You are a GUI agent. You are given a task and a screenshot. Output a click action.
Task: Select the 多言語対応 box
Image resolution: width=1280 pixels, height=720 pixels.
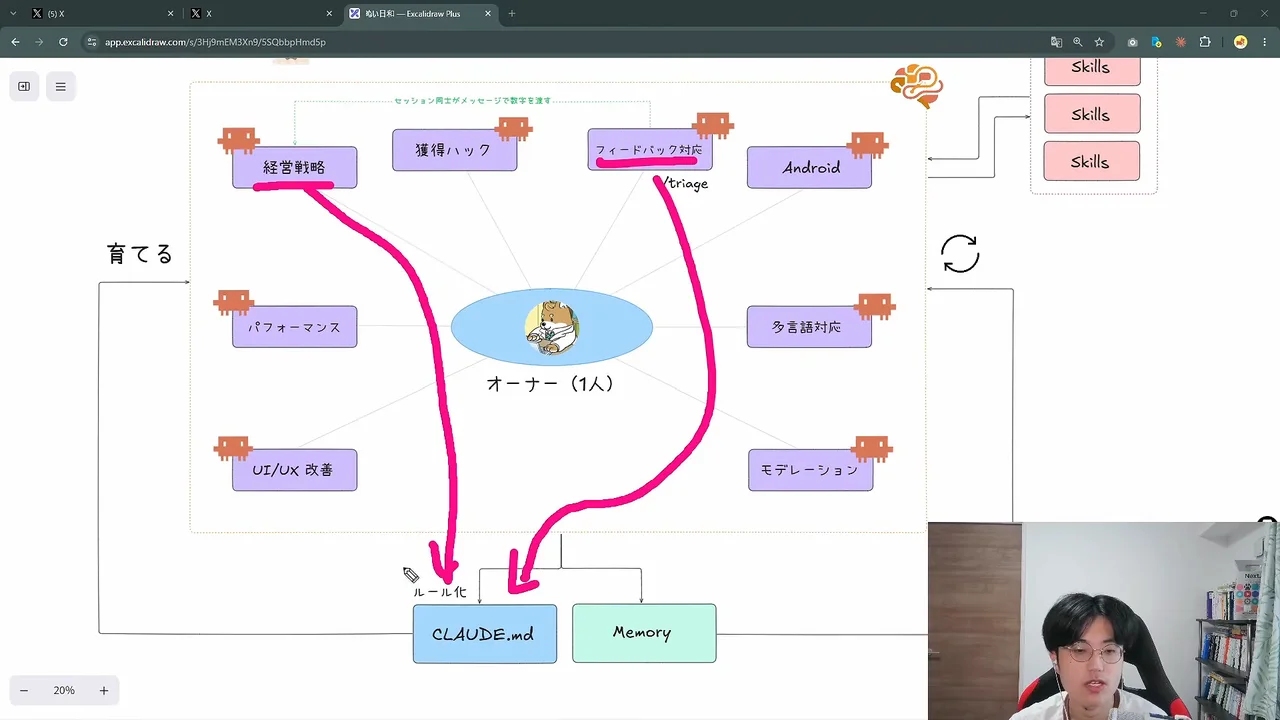[809, 327]
